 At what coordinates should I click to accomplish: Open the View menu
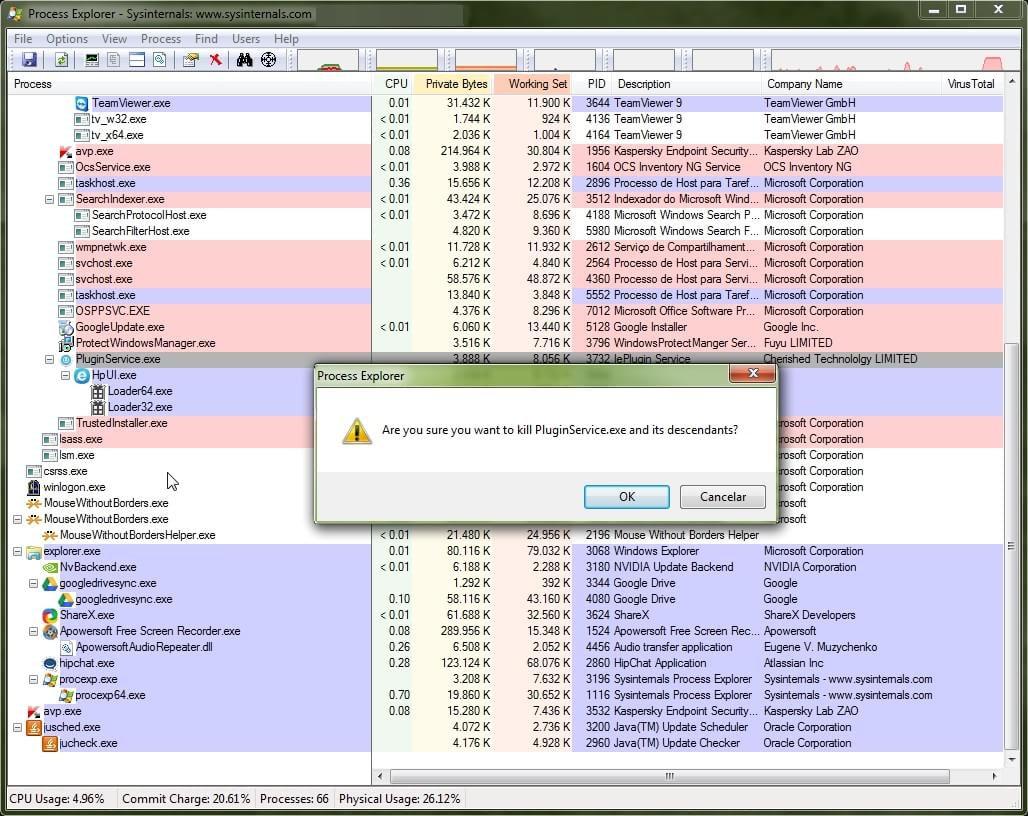pos(114,39)
